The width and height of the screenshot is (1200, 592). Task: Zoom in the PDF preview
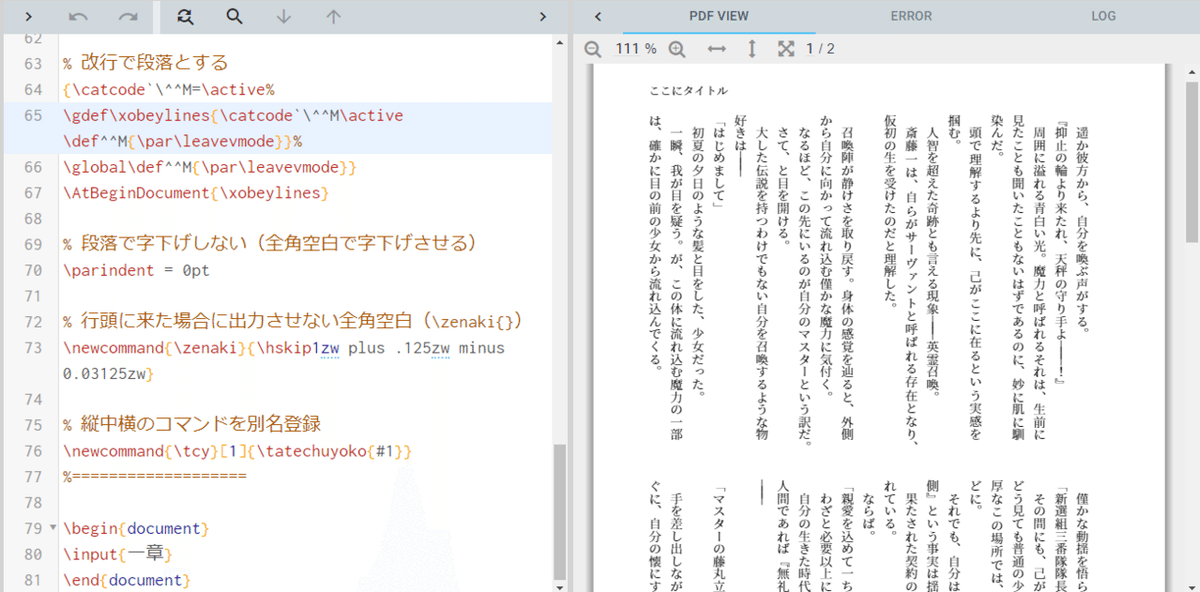(x=677, y=48)
